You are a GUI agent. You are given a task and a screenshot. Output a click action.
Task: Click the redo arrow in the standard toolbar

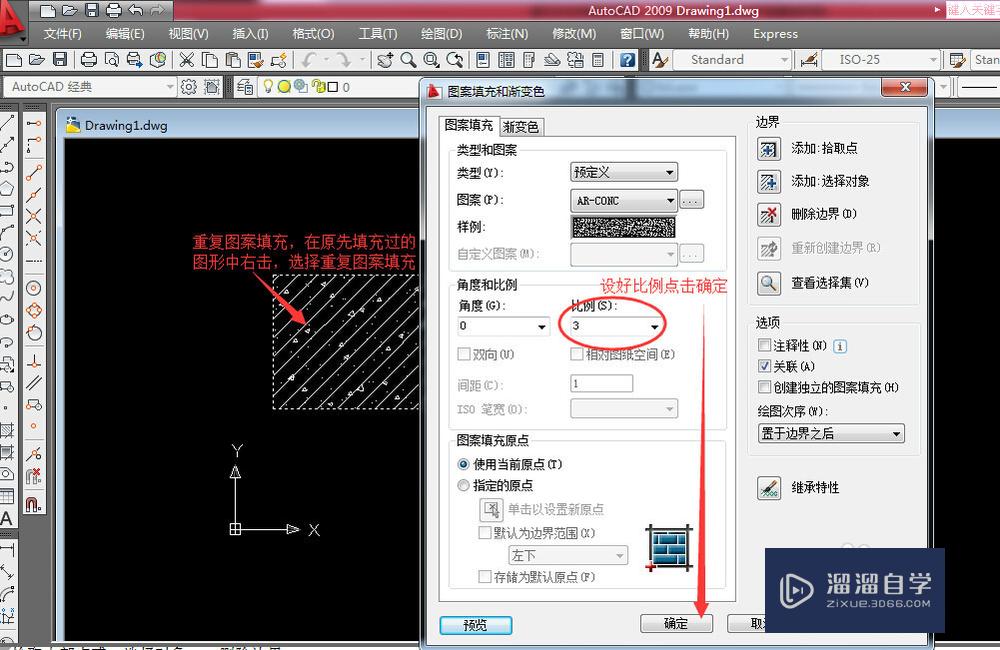(344, 60)
